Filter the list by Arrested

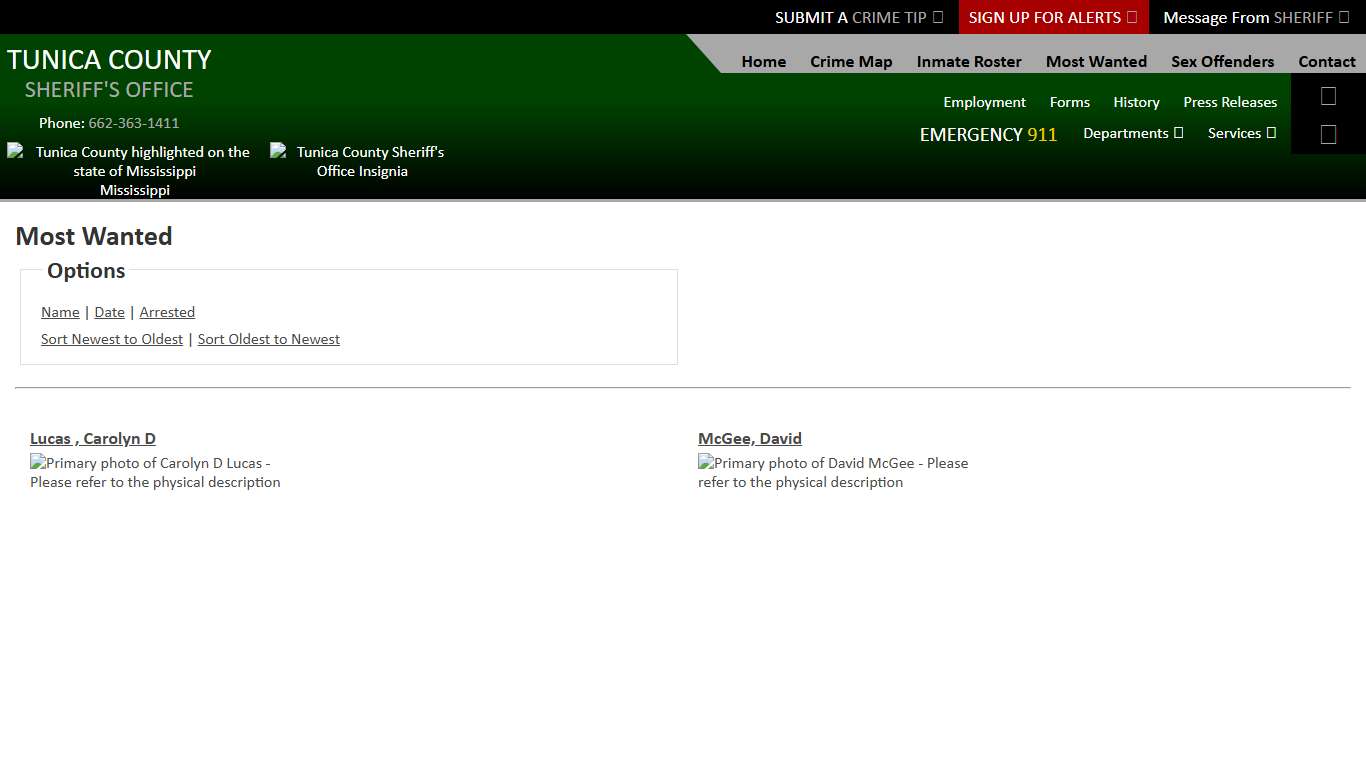click(167, 312)
